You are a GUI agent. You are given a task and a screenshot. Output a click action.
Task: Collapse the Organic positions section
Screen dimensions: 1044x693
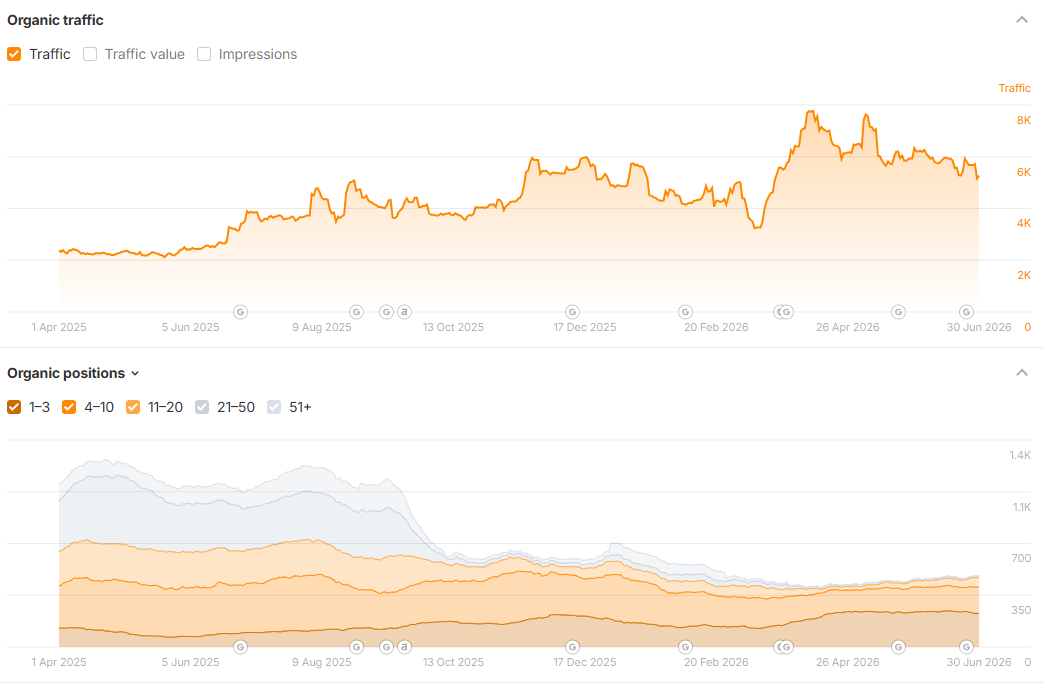tap(1021, 373)
